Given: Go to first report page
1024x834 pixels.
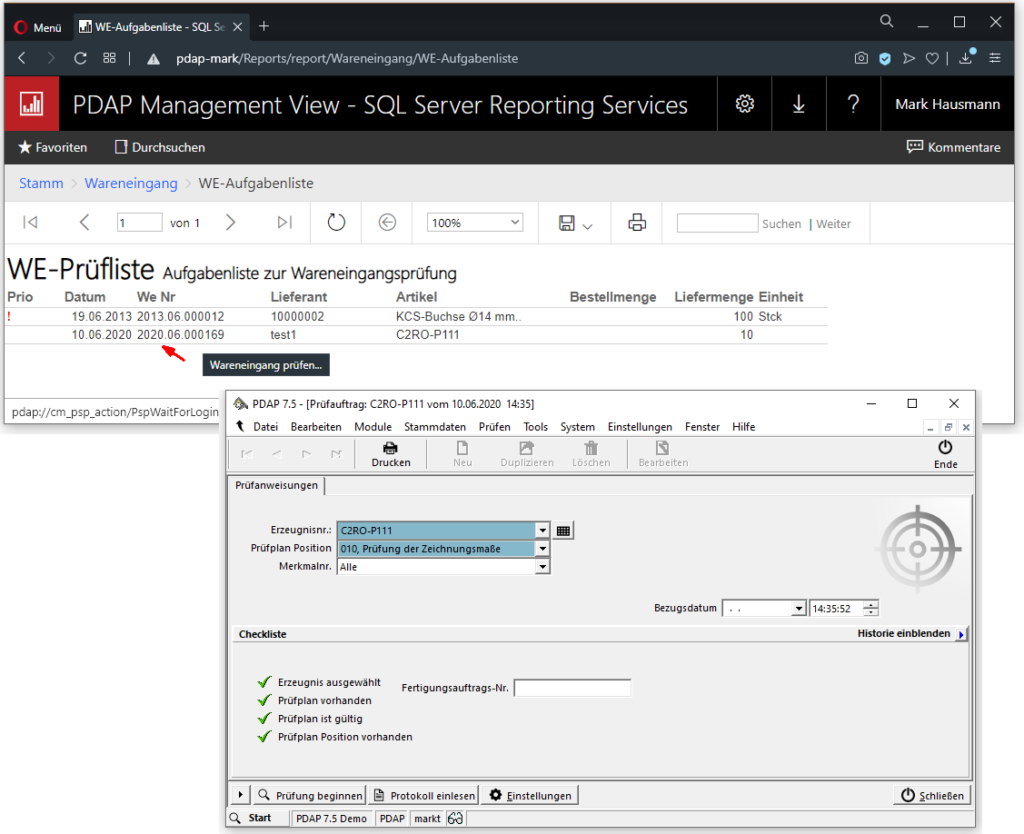Looking at the screenshot, I should (30, 223).
